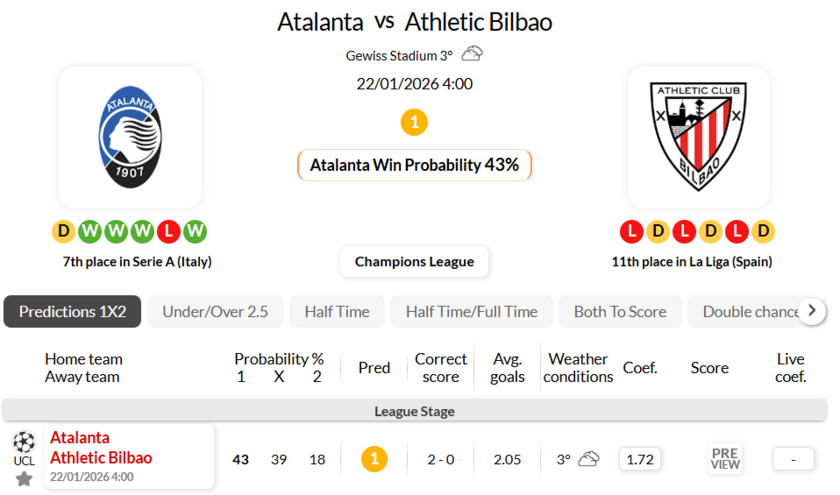This screenshot has width=840, height=495.
Task: Open the Half Time tab
Action: [x=336, y=311]
